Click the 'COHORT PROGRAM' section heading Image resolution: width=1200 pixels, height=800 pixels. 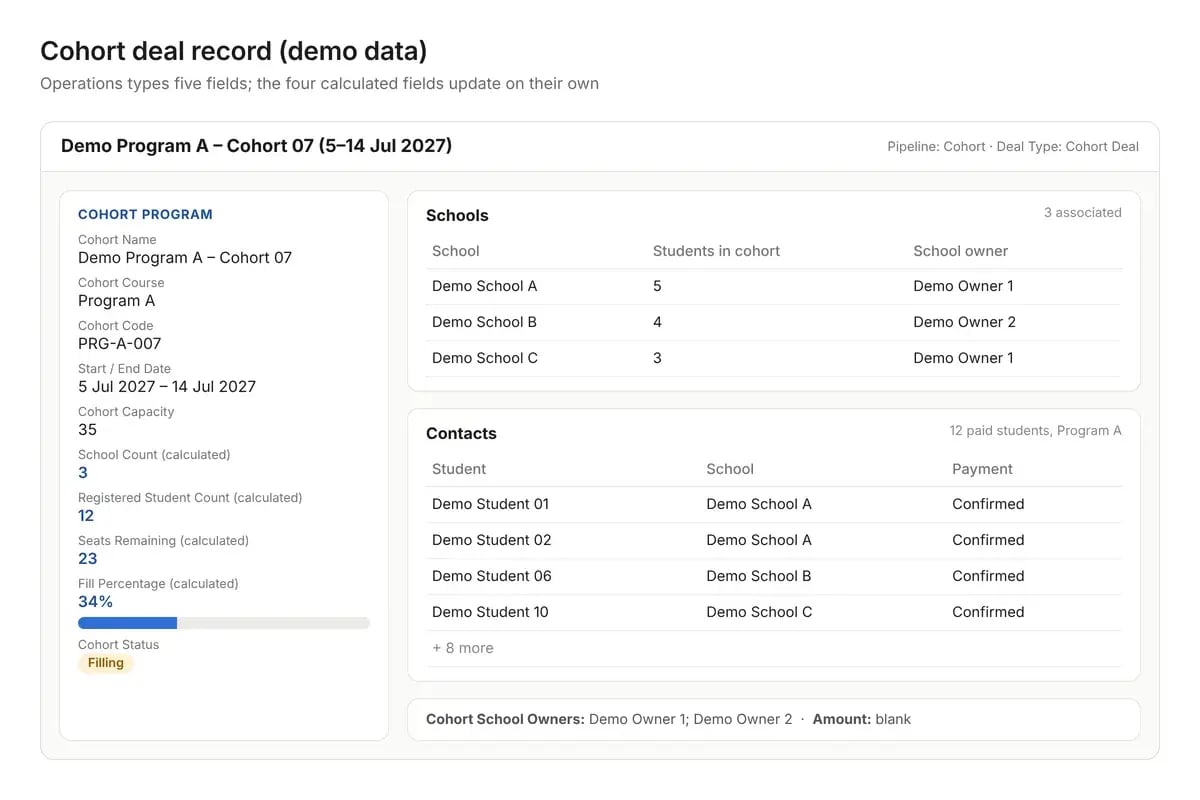[x=145, y=214]
